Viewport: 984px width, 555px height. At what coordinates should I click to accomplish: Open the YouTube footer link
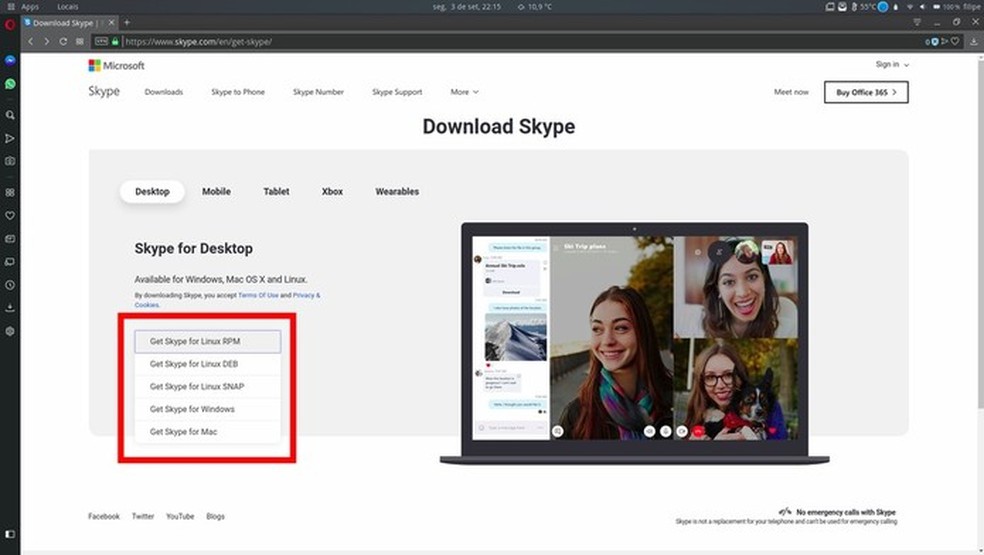pyautogui.click(x=180, y=516)
